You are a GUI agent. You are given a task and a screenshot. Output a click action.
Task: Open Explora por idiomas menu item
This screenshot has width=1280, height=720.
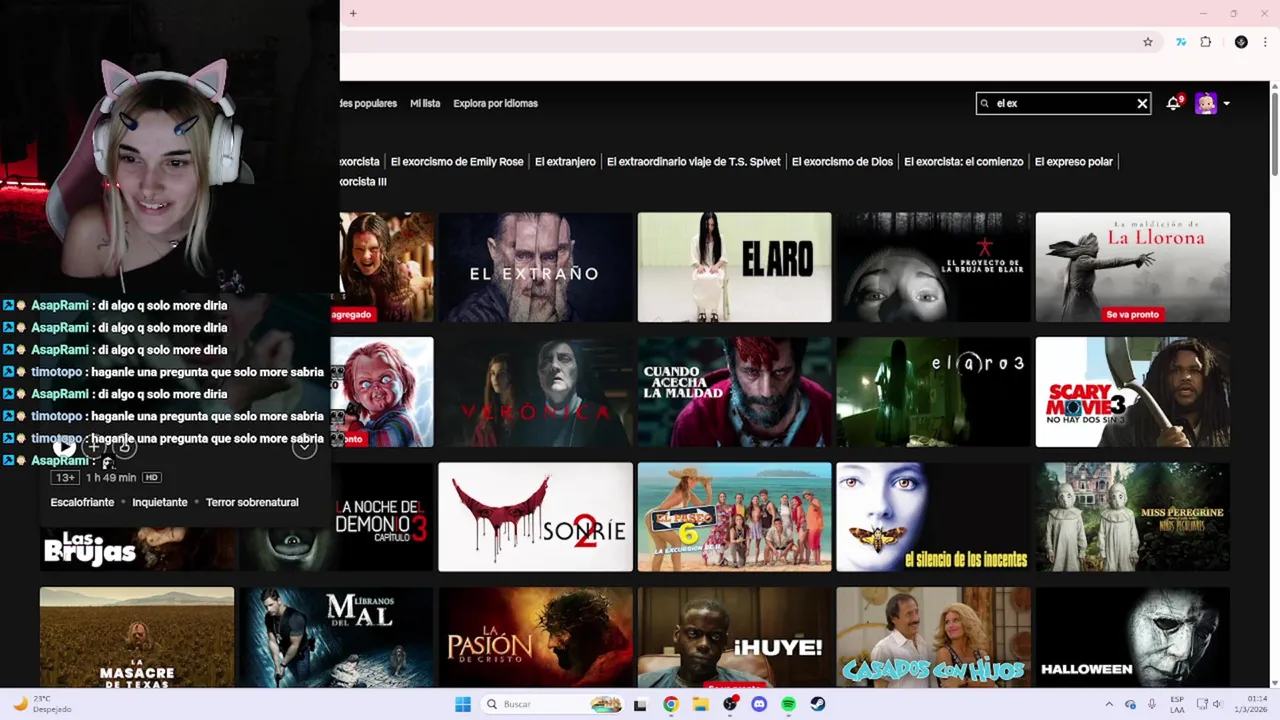click(495, 103)
